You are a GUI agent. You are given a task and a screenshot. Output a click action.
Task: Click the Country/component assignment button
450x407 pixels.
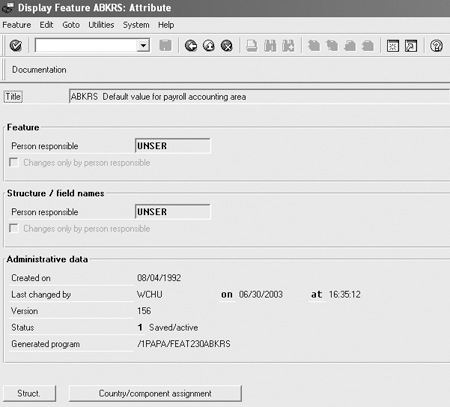point(155,393)
